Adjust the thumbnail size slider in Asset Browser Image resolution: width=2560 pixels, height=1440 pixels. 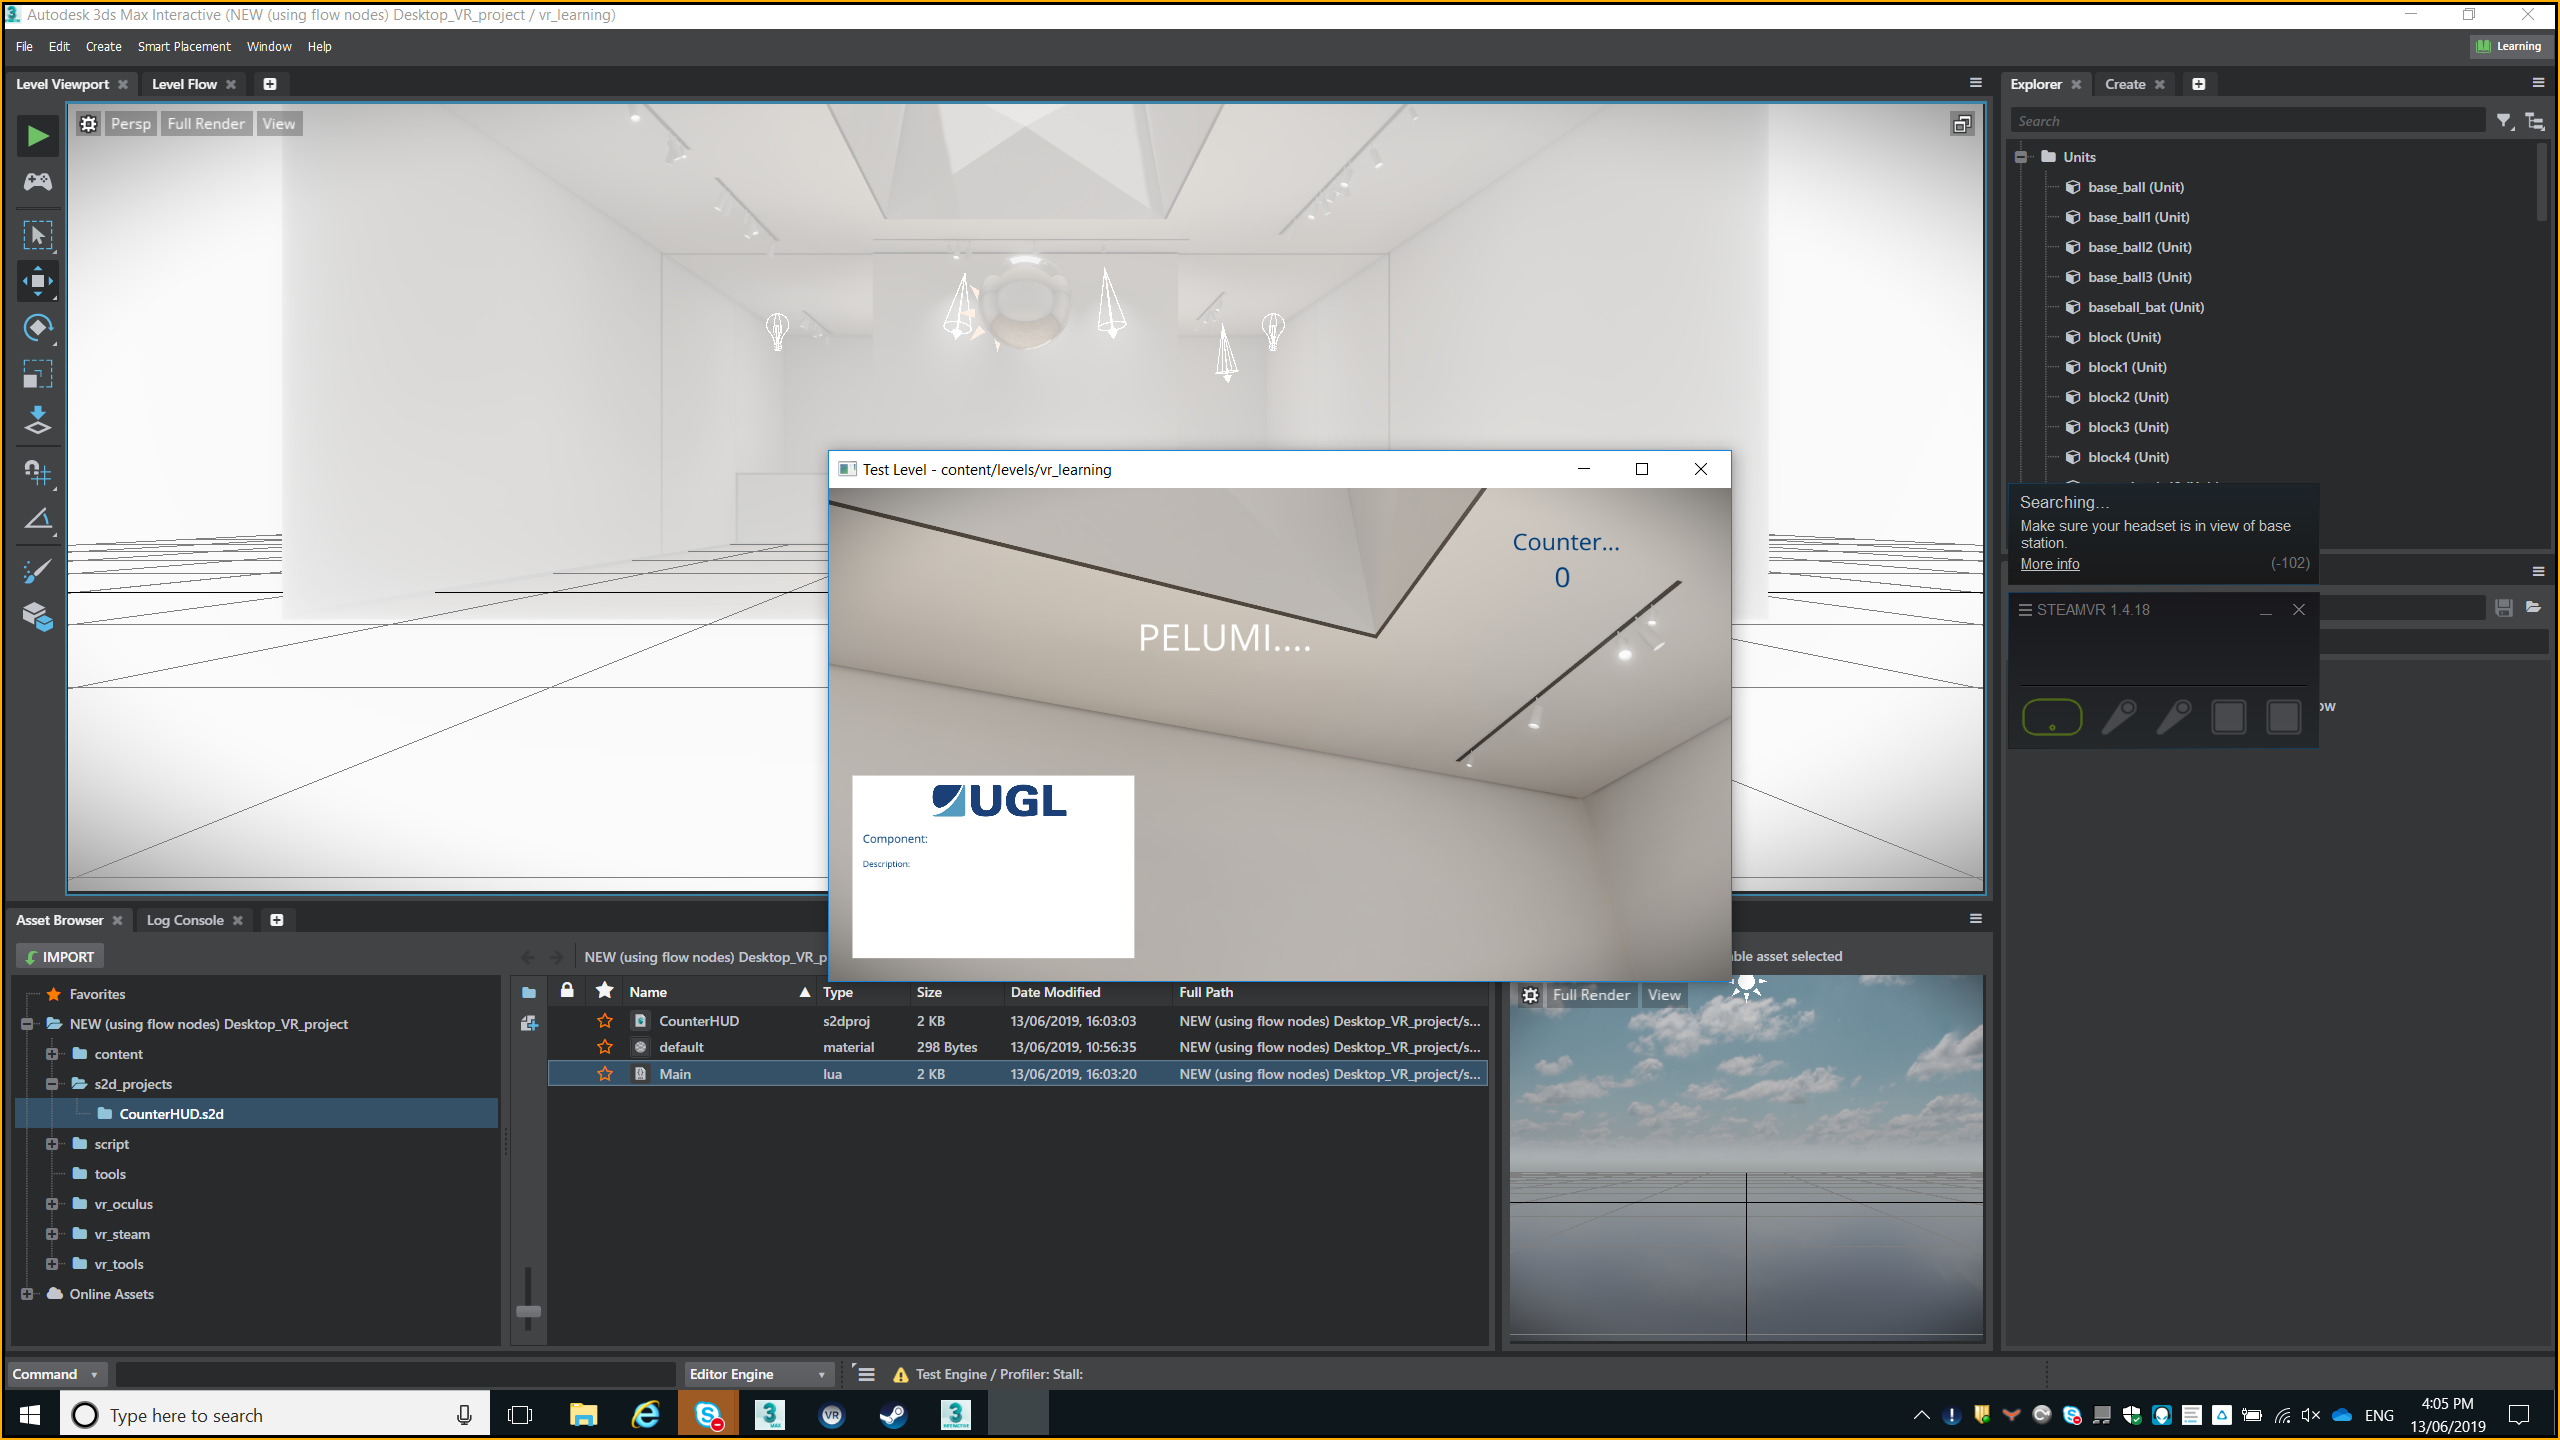[x=528, y=1311]
